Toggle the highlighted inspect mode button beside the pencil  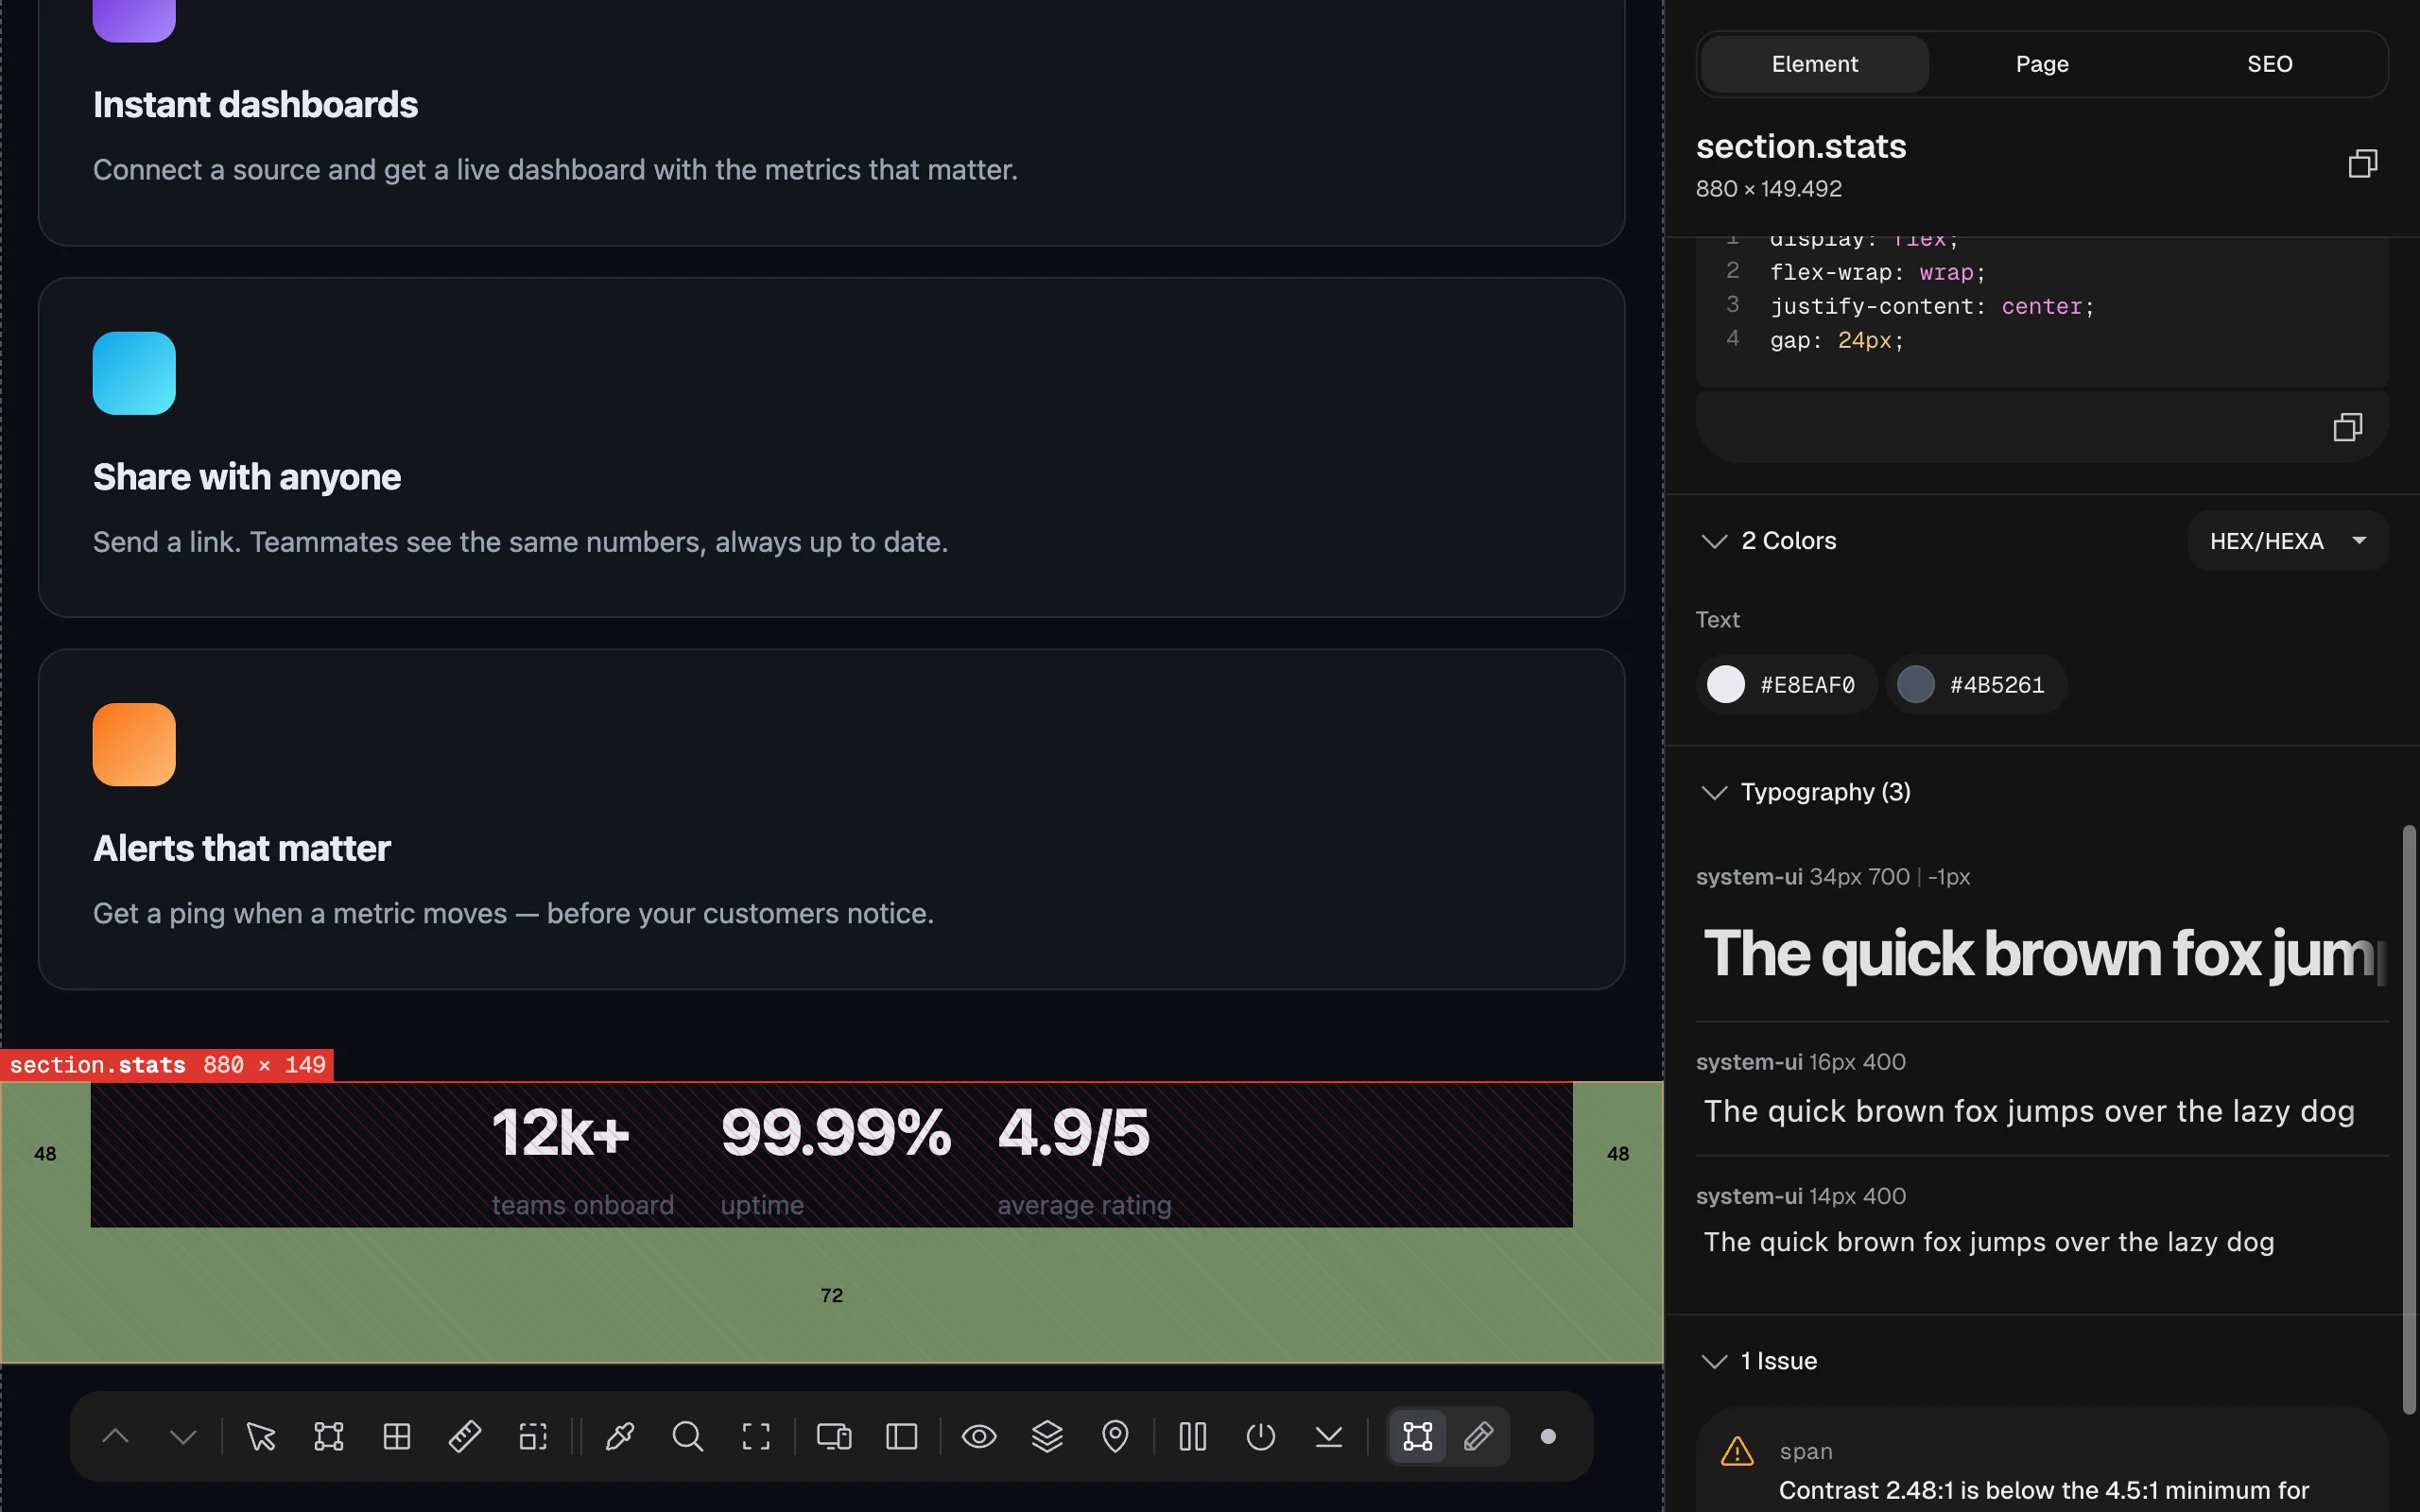(1418, 1437)
